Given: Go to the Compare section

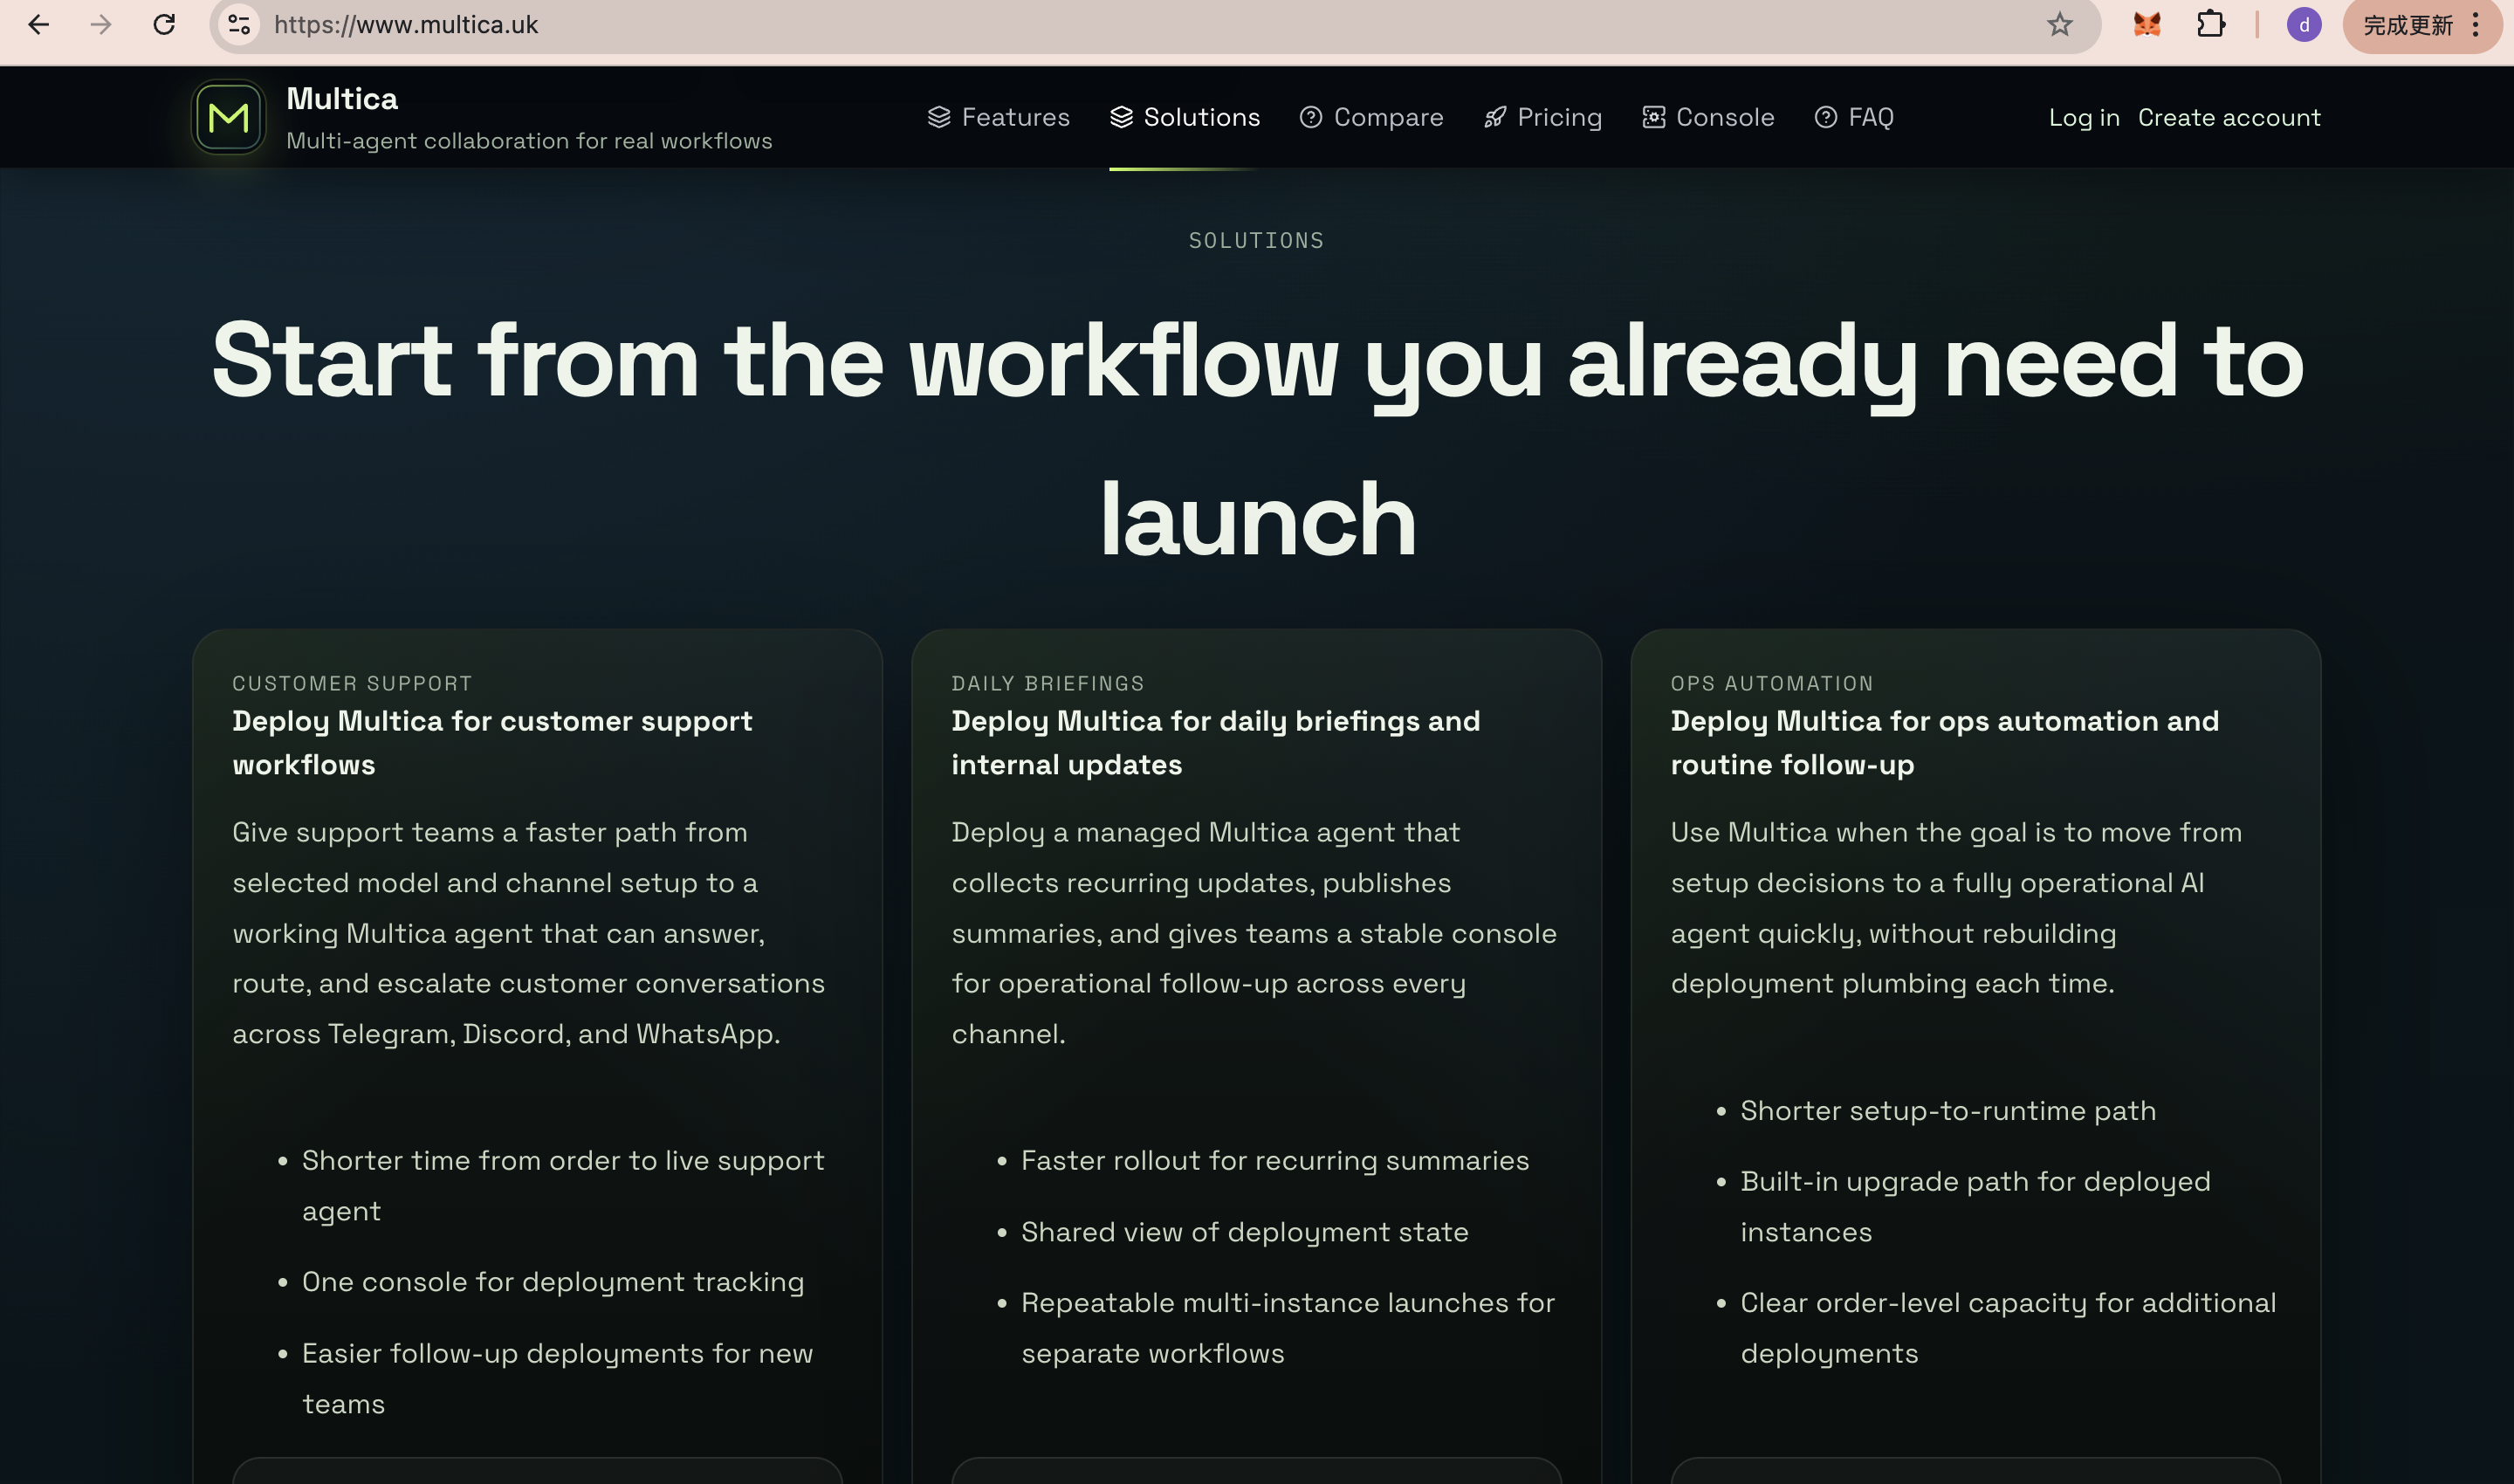Looking at the screenshot, I should click(x=1371, y=117).
